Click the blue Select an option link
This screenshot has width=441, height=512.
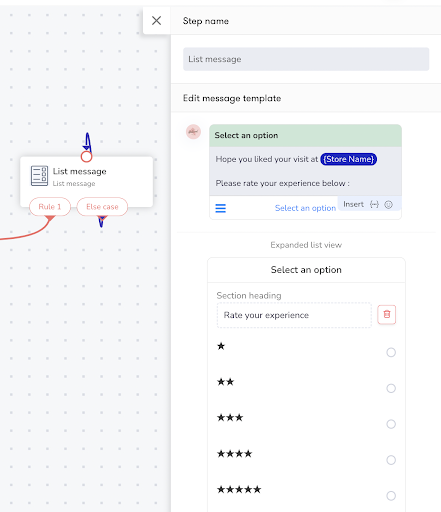[305, 208]
